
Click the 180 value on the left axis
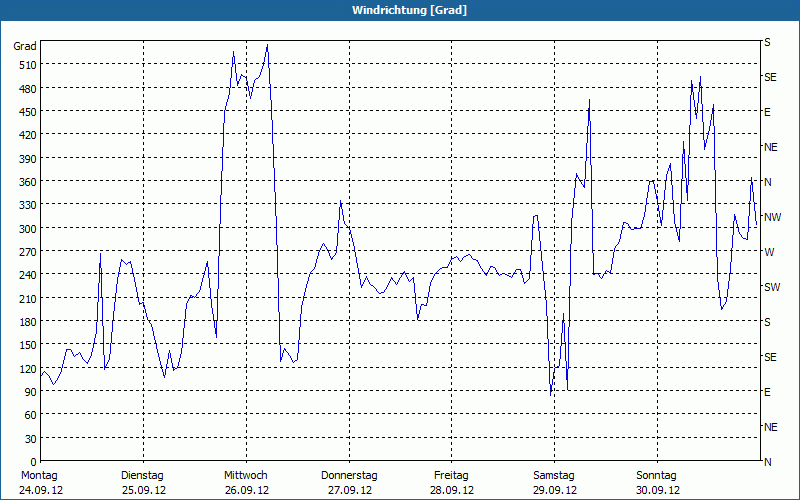[x=28, y=322]
